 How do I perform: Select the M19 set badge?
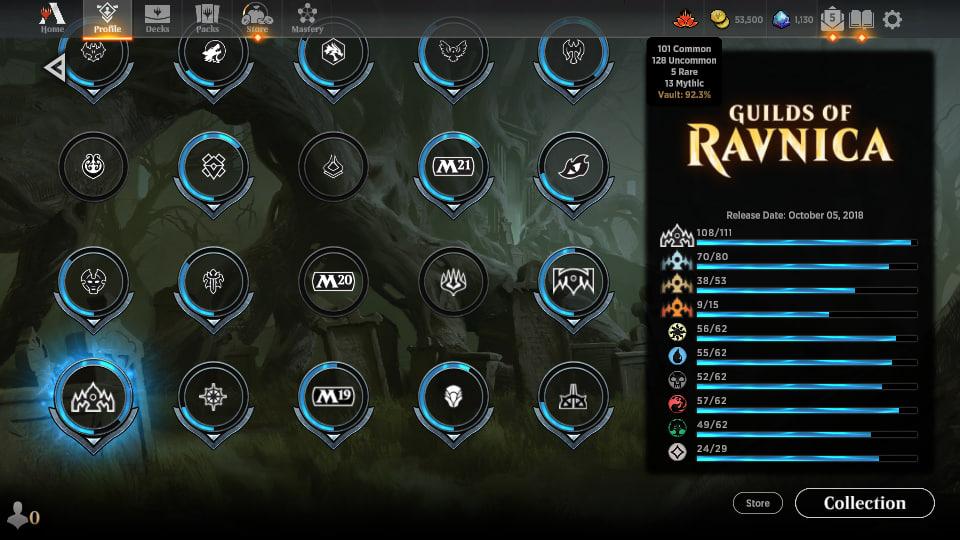333,397
